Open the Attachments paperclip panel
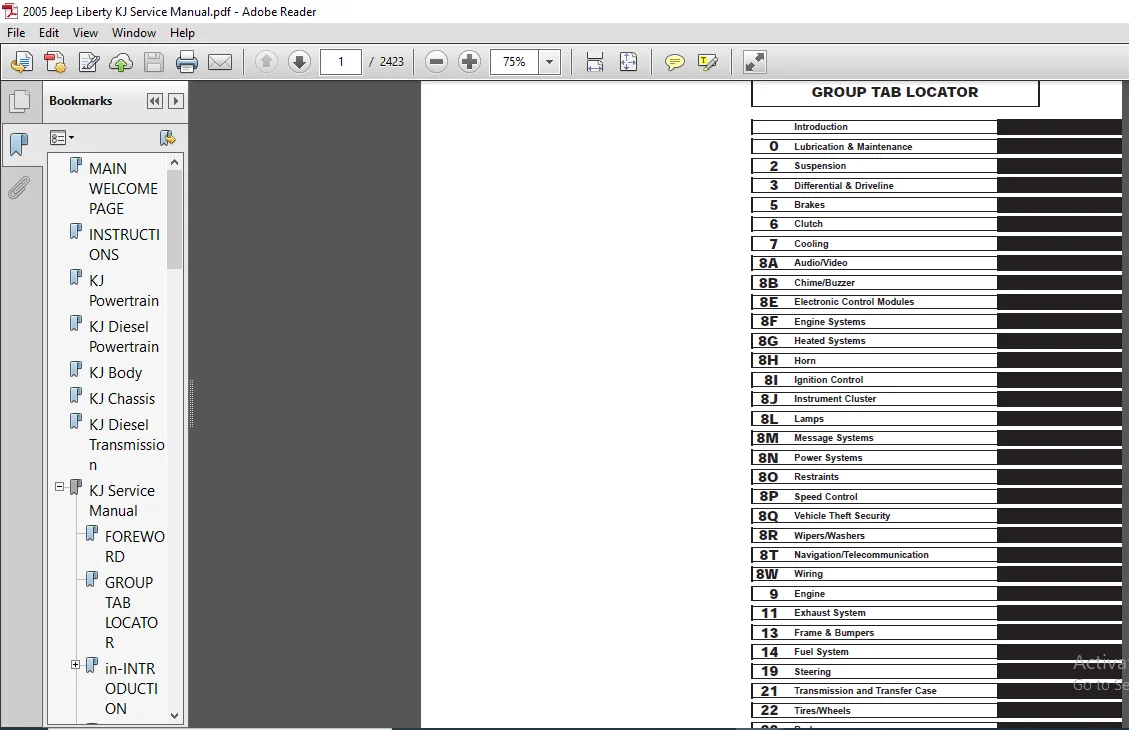Viewport: 1129px width, 730px height. [x=19, y=188]
